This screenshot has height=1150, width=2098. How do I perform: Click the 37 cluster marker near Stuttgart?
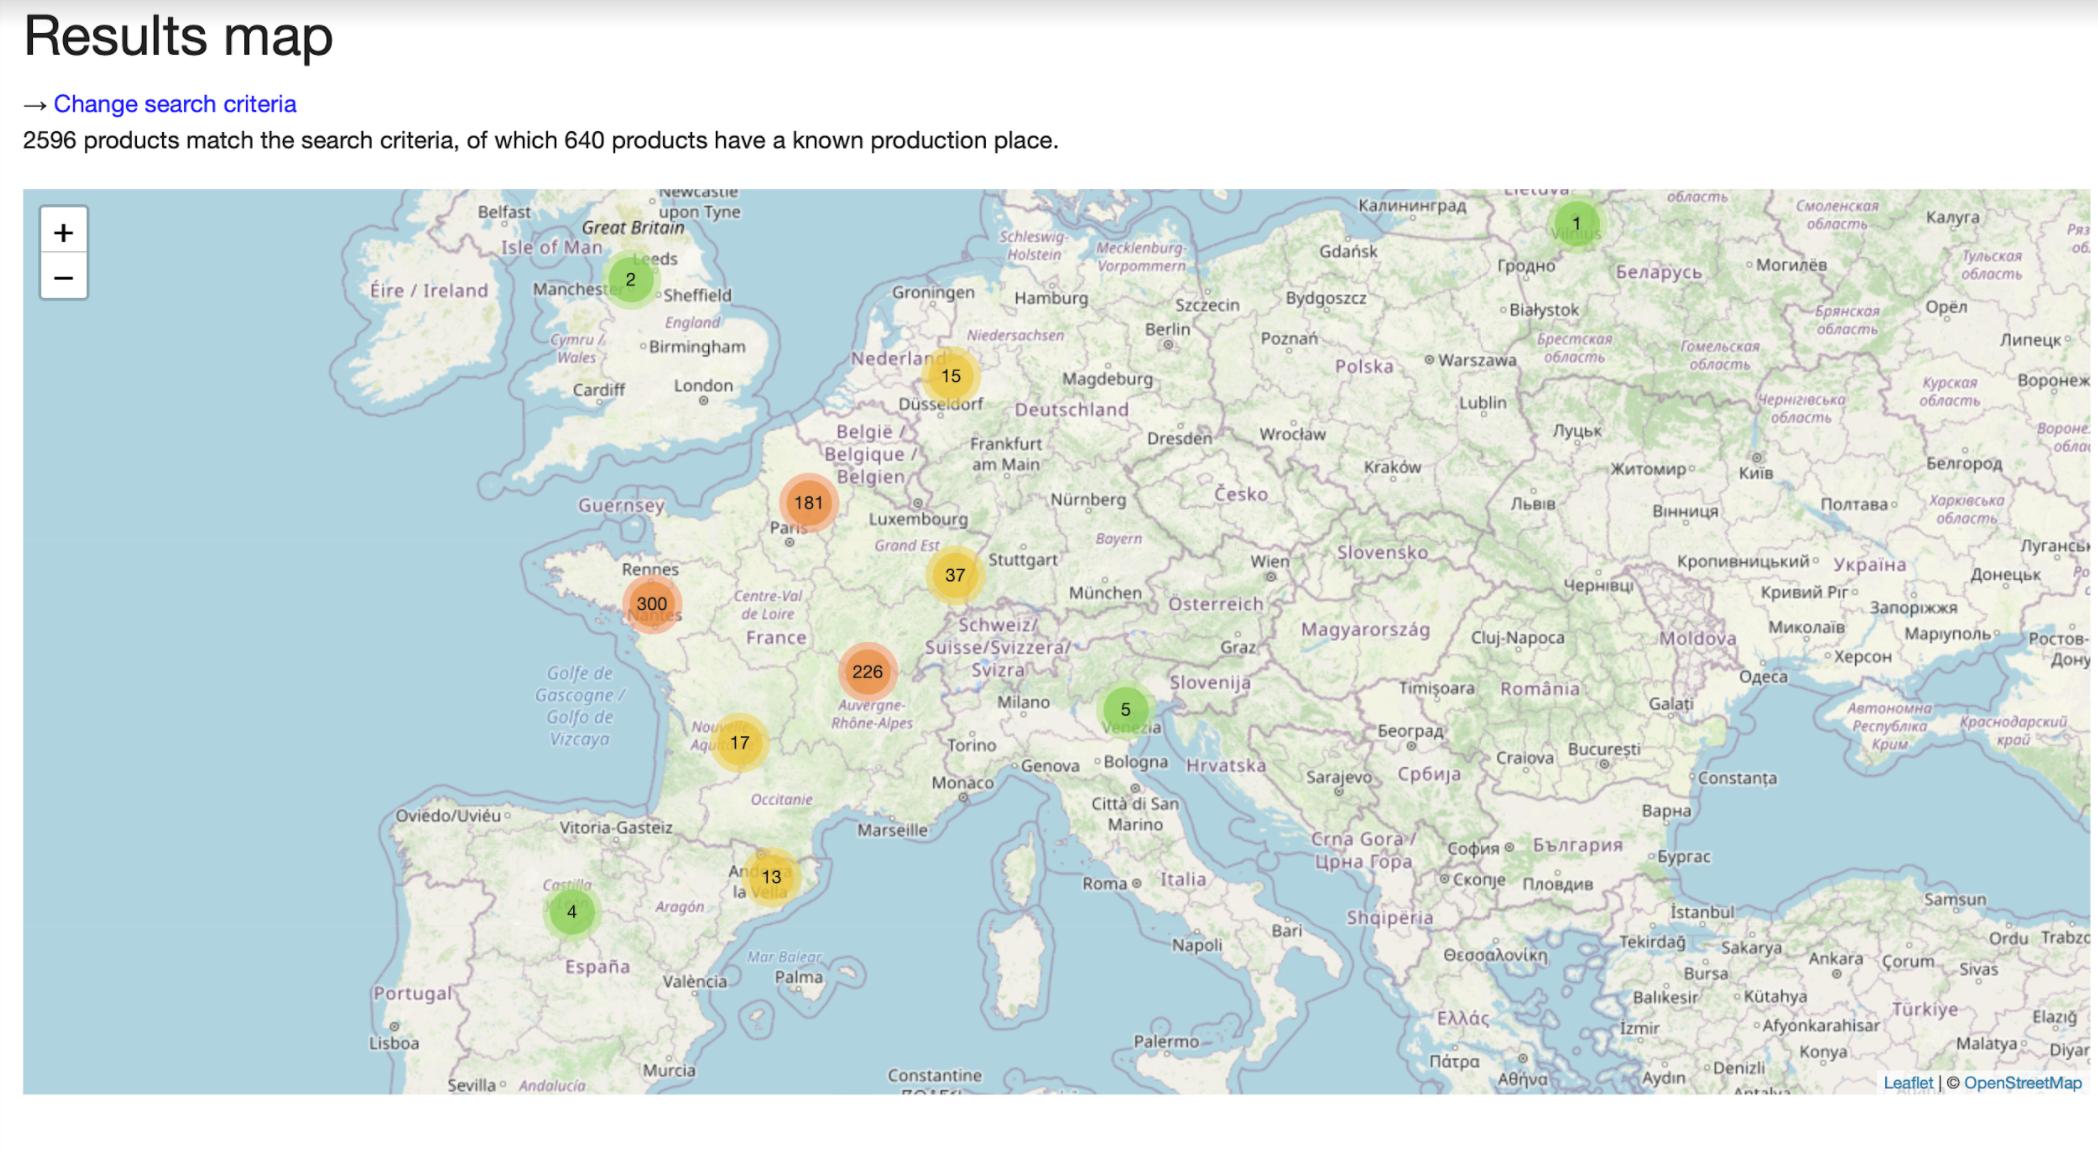coord(955,575)
